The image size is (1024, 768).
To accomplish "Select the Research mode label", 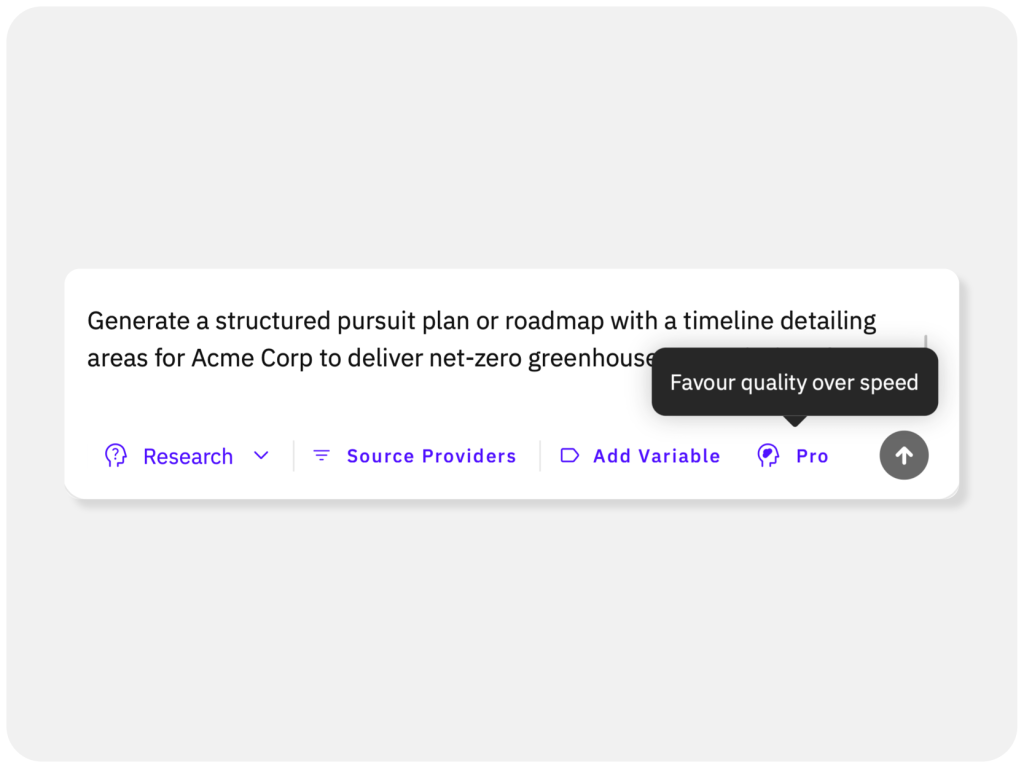I will 188,457.
